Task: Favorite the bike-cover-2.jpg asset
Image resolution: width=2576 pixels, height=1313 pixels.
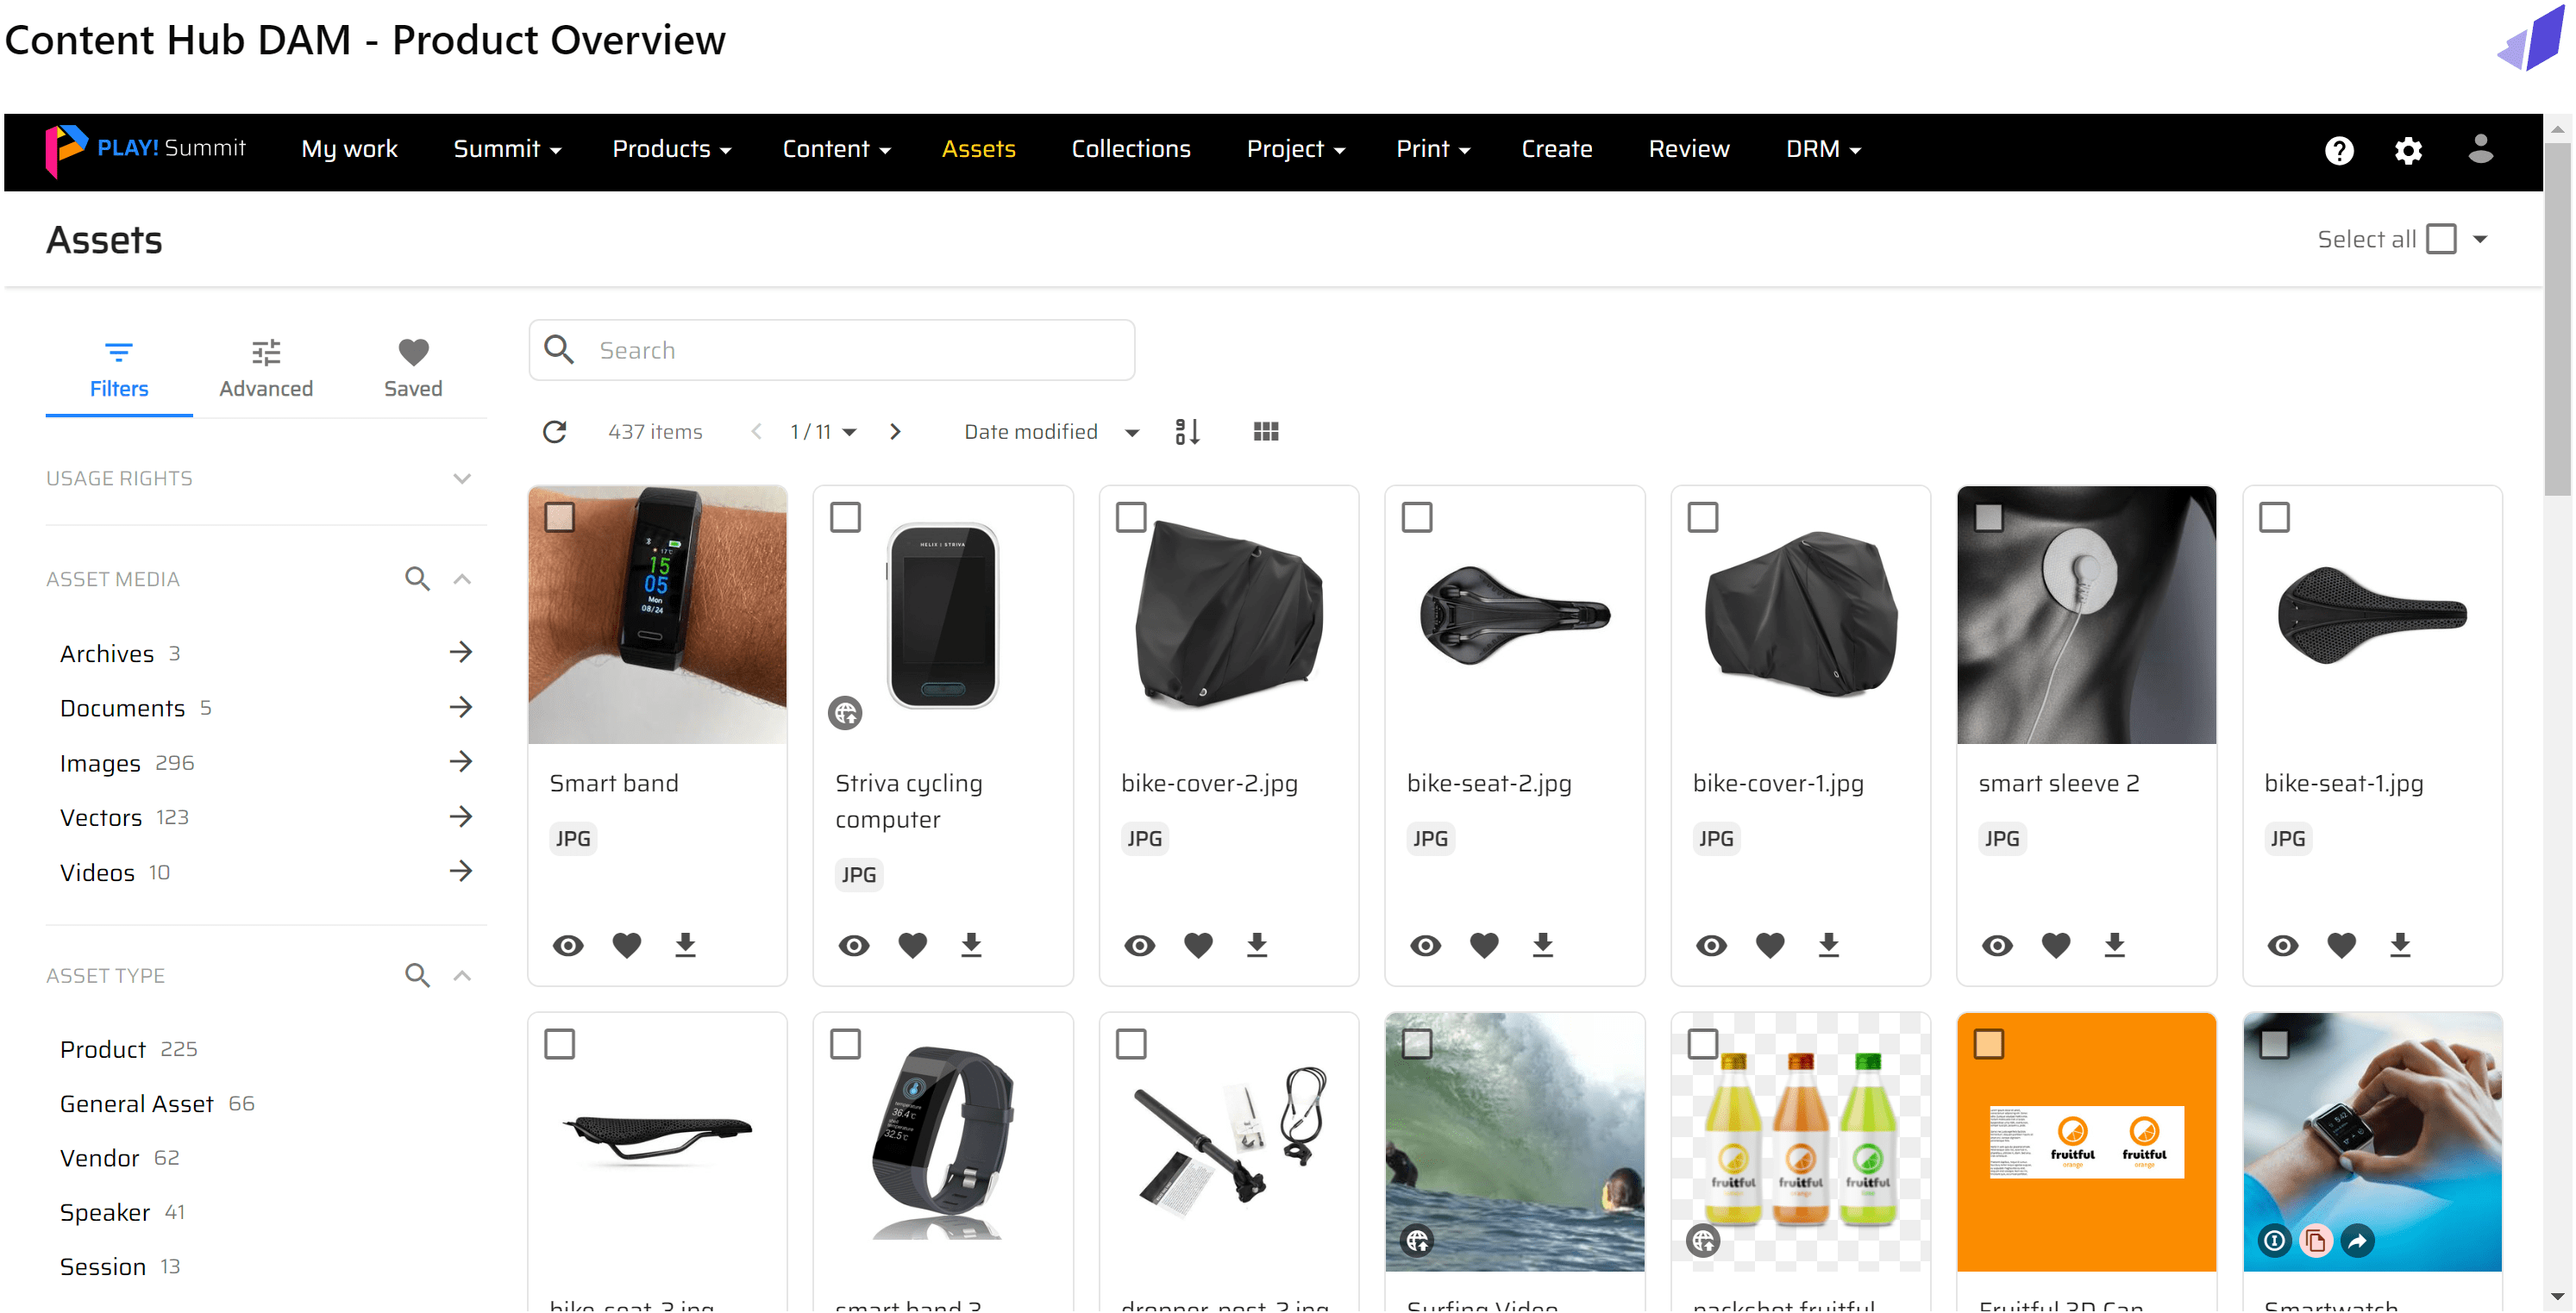Action: tap(1198, 945)
